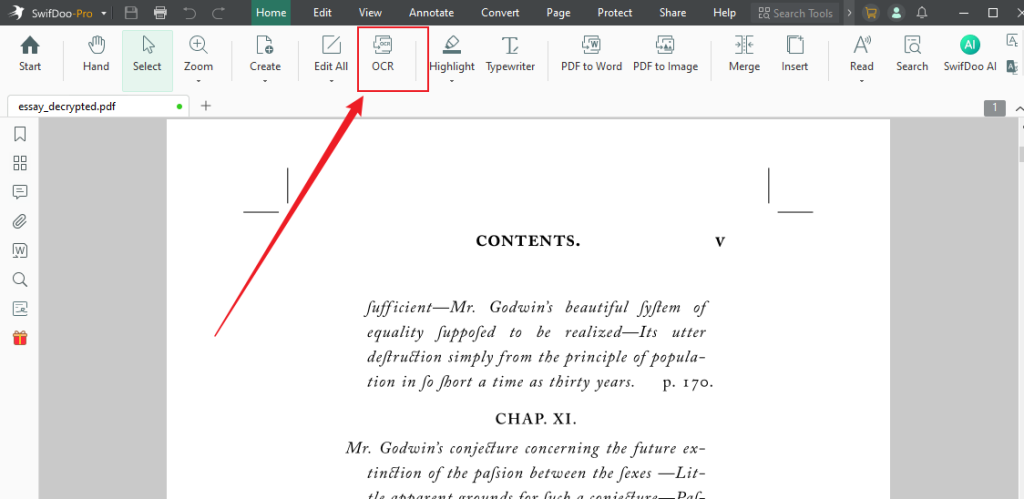Switch to the View tab
The image size is (1024, 499).
point(370,12)
